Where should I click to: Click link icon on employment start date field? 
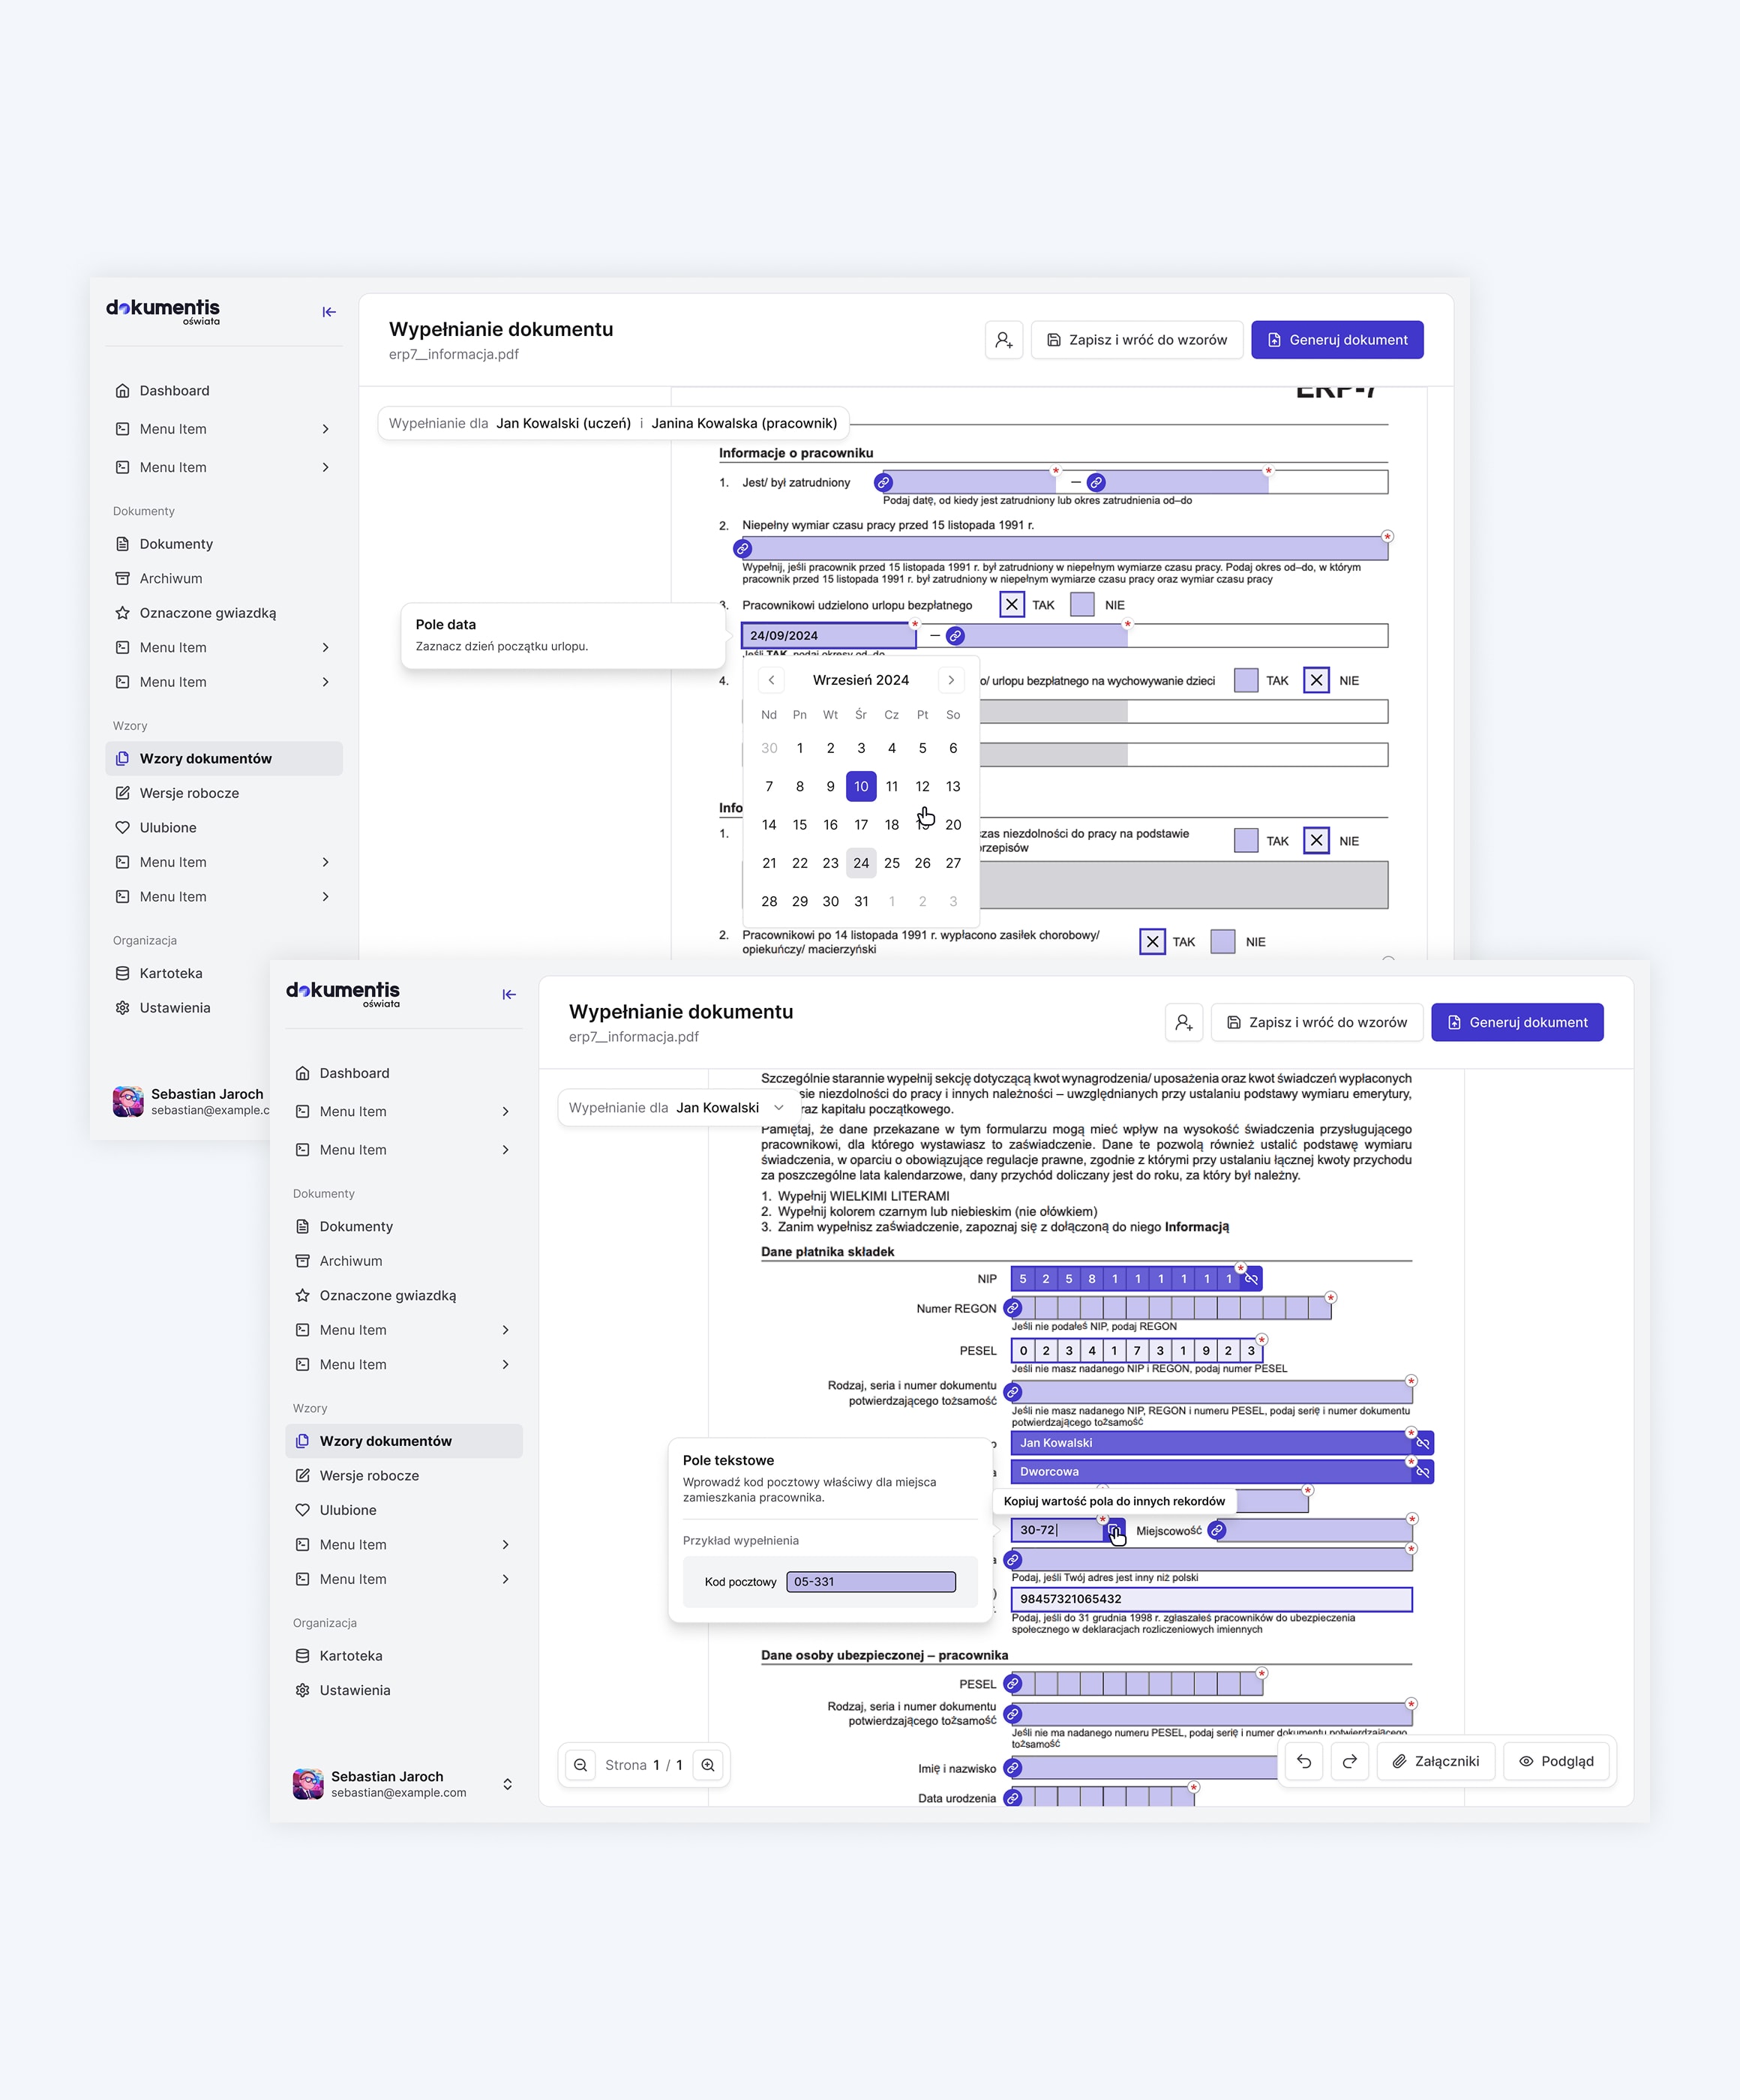point(884,483)
